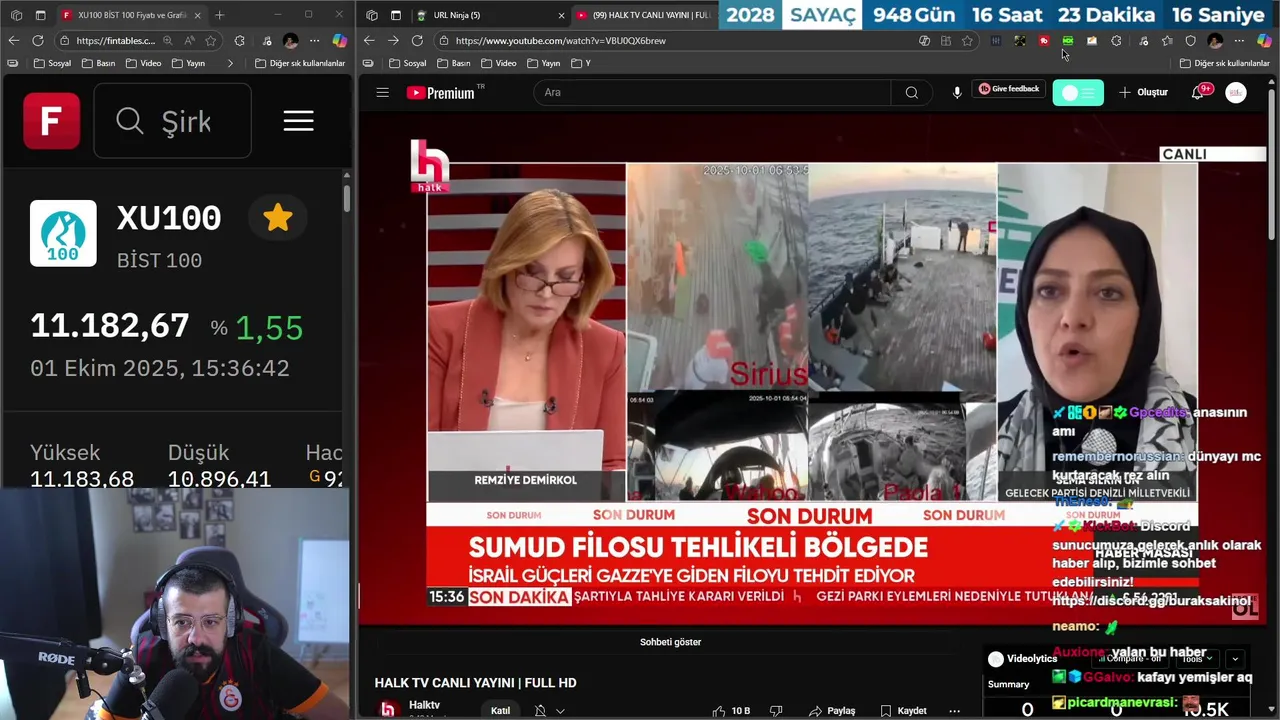Reload the Fintables browser page
Image resolution: width=1280 pixels, height=720 pixels.
[38, 41]
